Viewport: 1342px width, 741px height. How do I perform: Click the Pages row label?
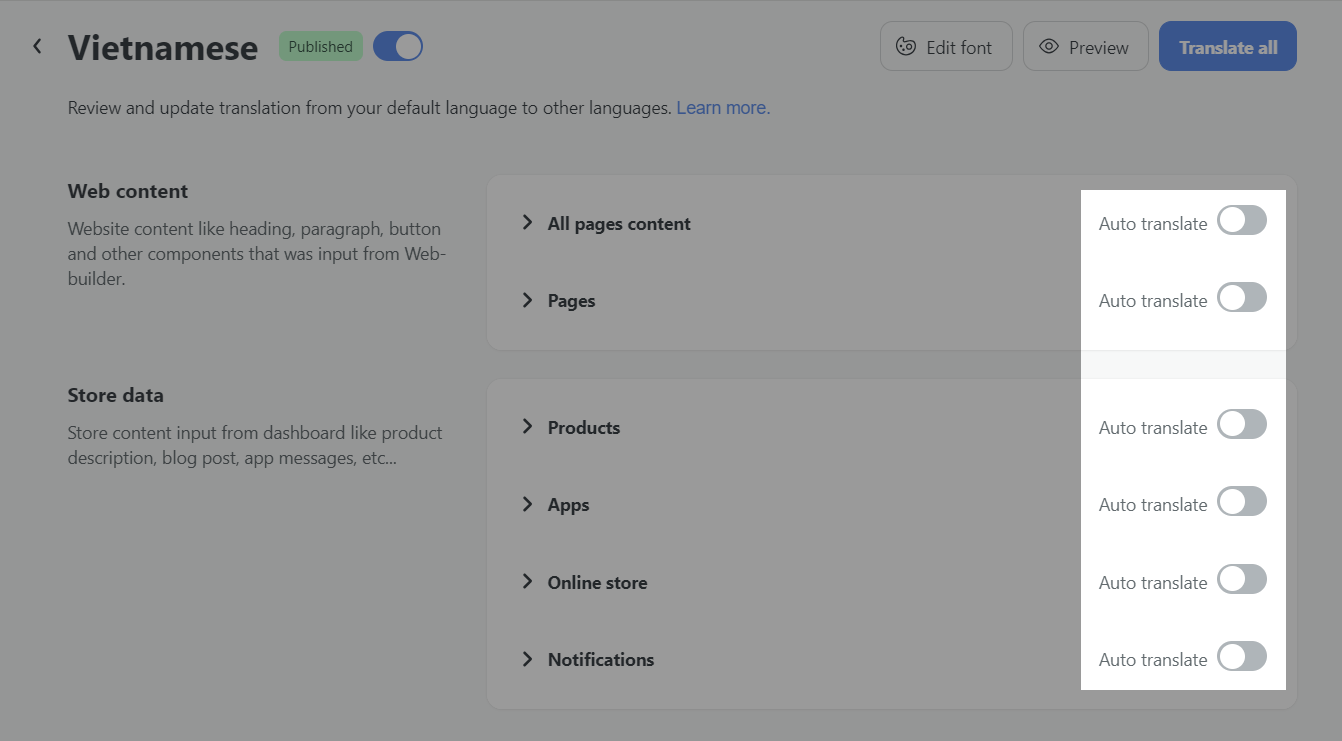571,300
